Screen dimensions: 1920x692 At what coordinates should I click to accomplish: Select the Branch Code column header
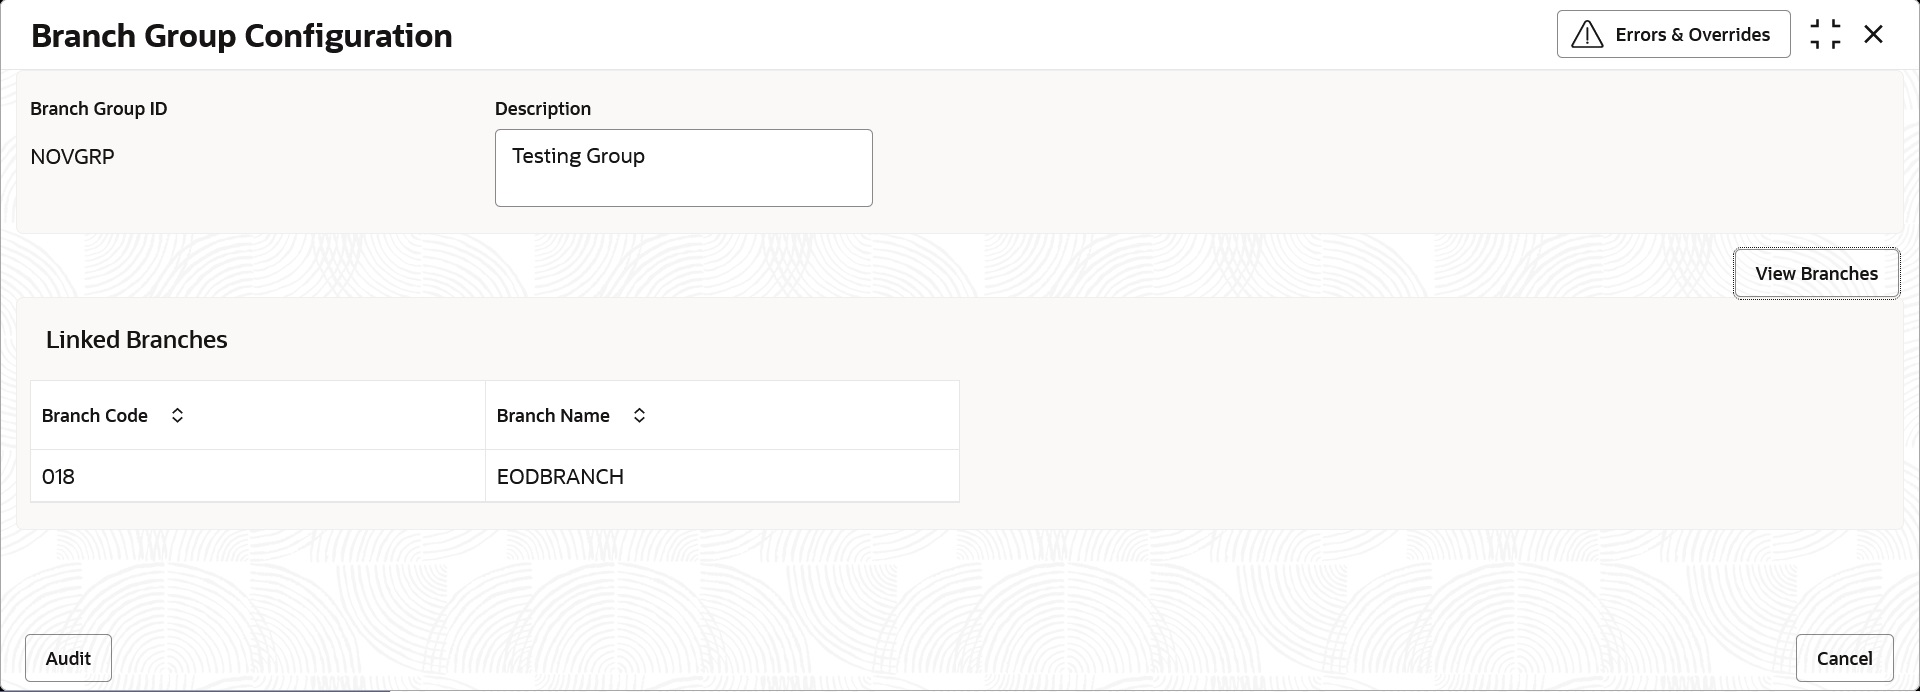tap(258, 415)
